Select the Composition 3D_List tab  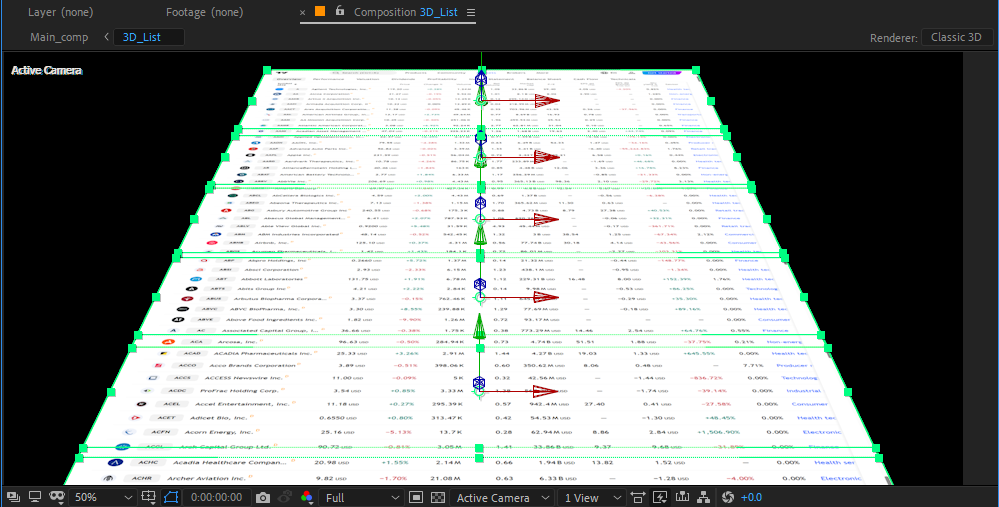coord(406,12)
